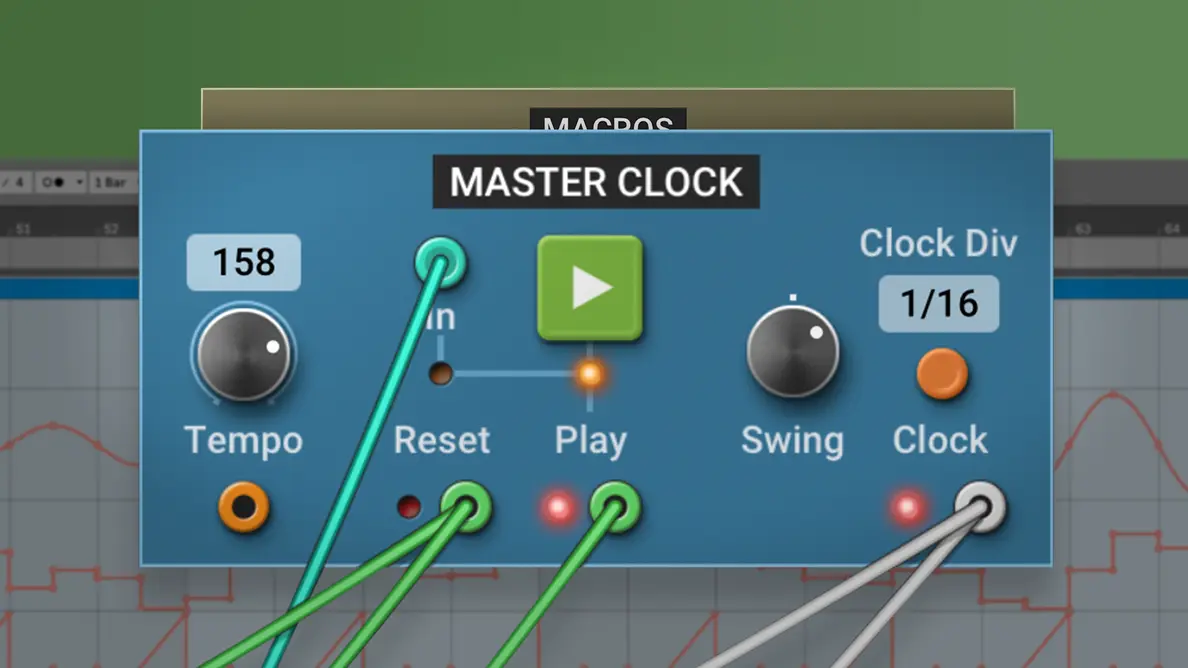This screenshot has height=668, width=1188.
Task: Open the 1/16 Clock Div selector
Action: (x=939, y=304)
